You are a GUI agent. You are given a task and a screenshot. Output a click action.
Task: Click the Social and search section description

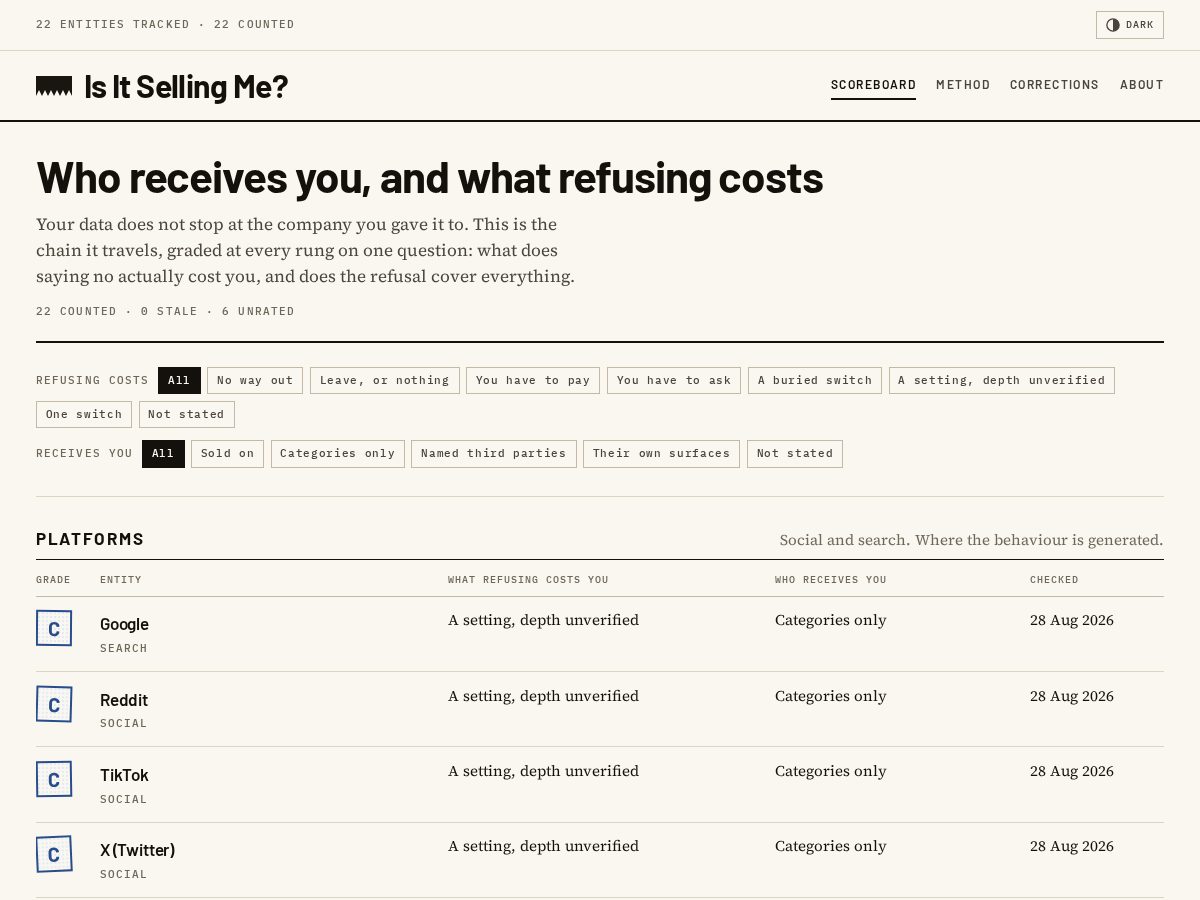coord(971,540)
